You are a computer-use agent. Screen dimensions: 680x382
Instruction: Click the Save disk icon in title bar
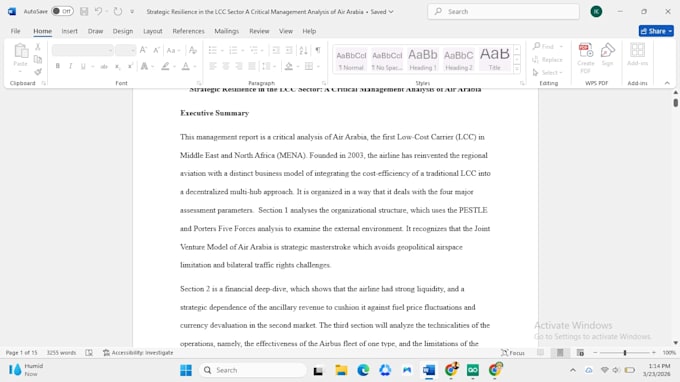click(84, 12)
